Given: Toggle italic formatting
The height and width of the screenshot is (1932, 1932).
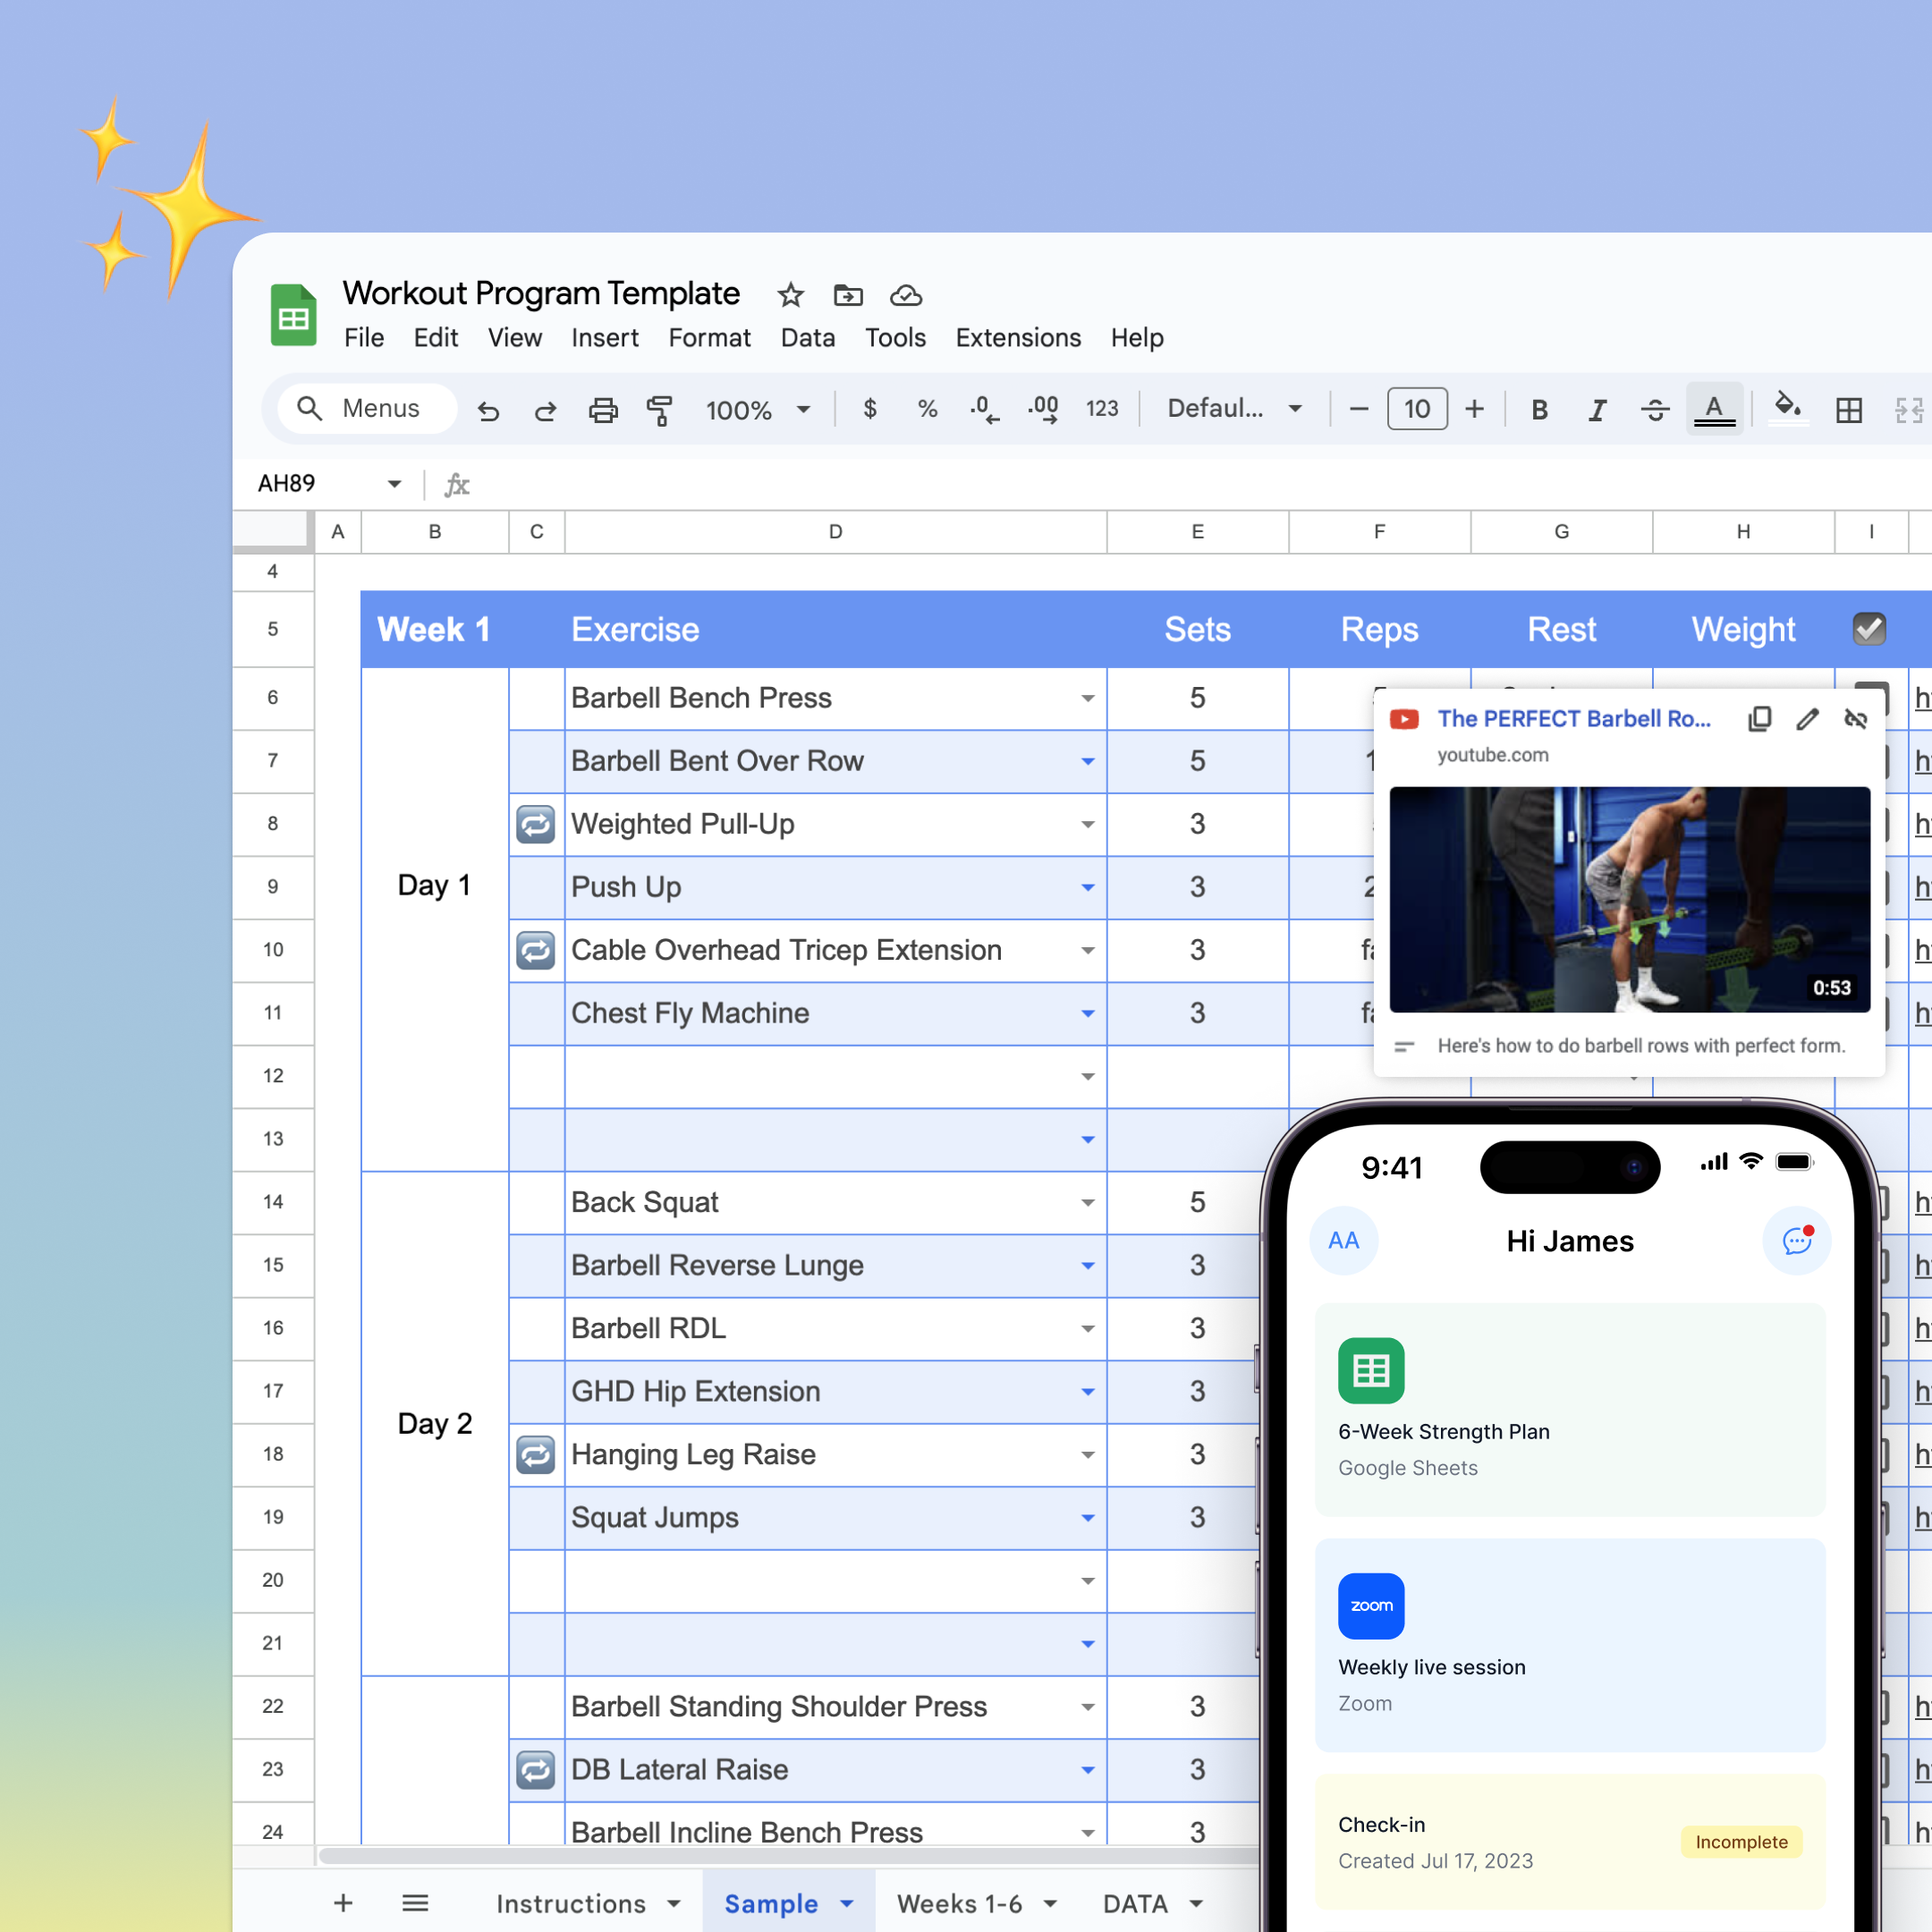Looking at the screenshot, I should click(x=1598, y=410).
